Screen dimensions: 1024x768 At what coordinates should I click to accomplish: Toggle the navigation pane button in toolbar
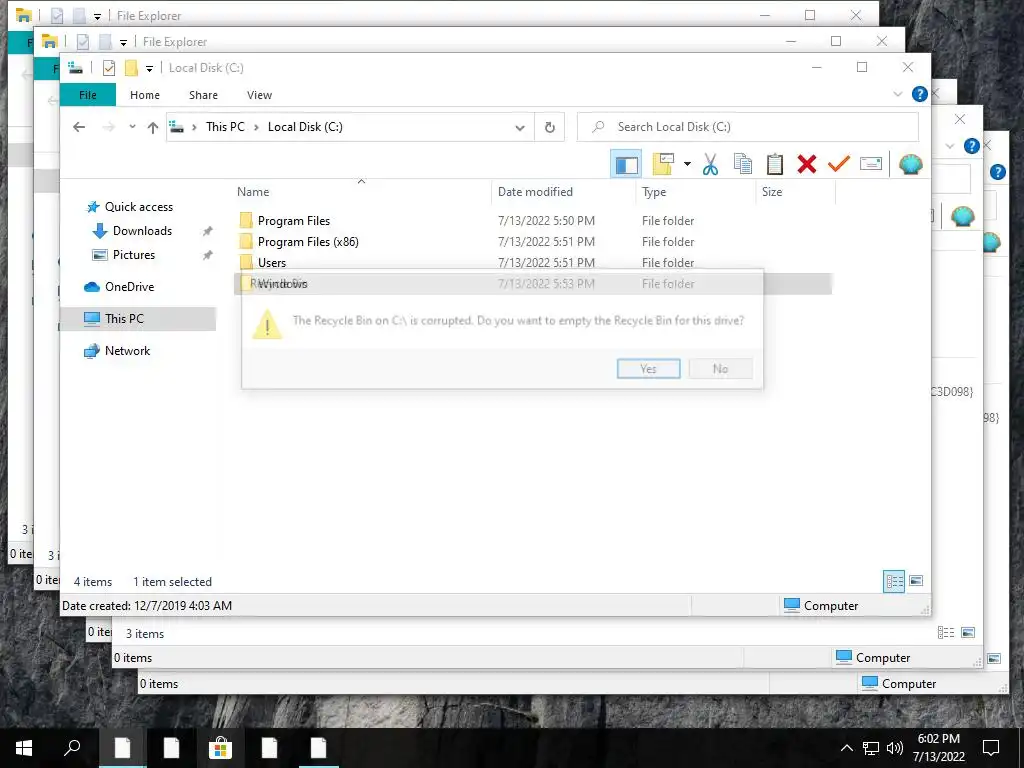click(626, 164)
